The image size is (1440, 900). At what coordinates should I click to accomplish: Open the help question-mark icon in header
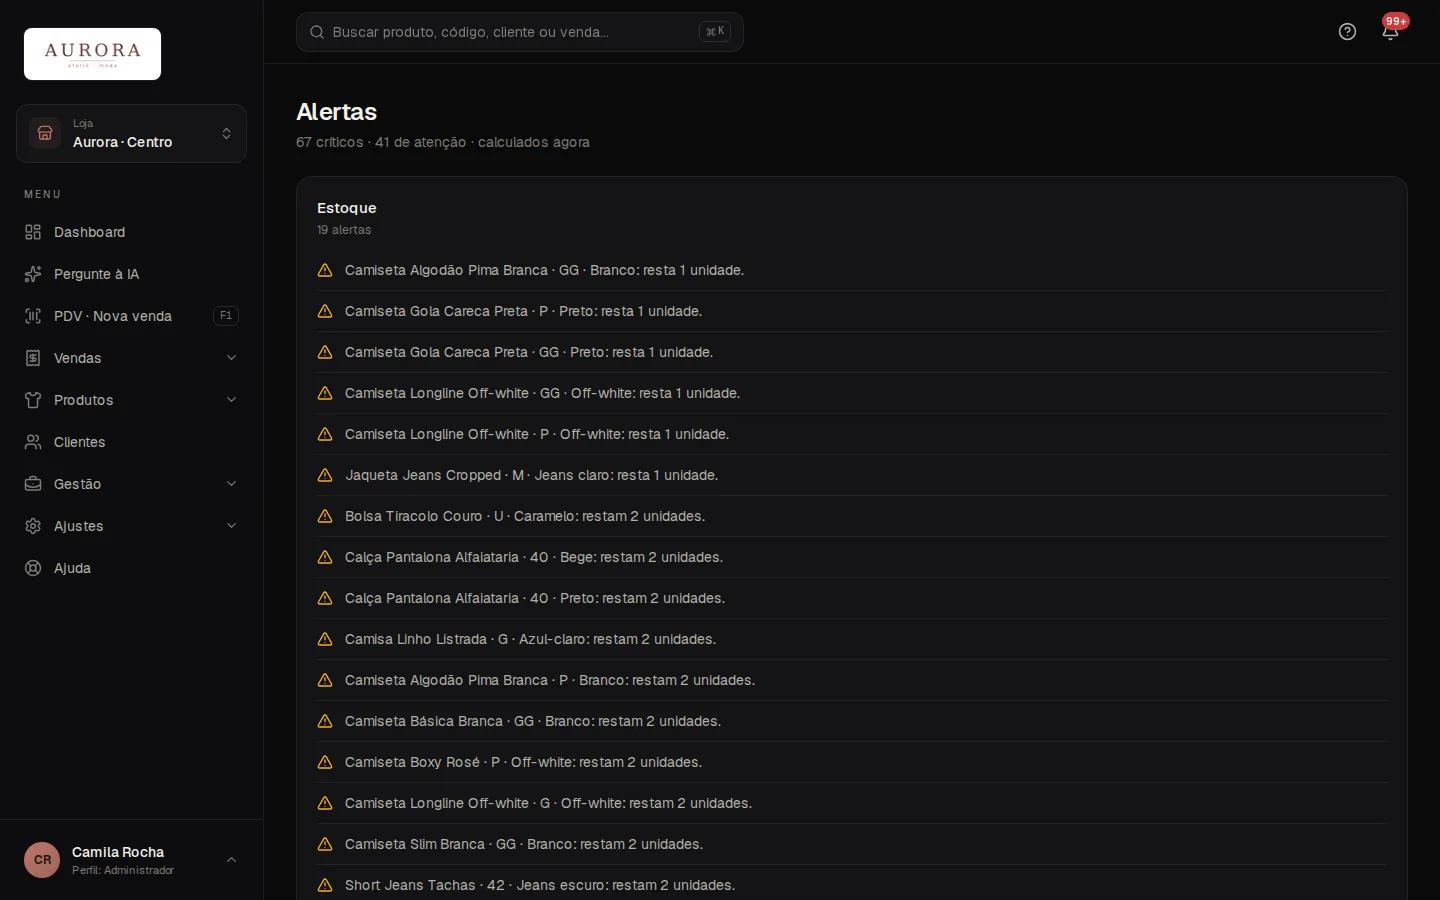1347,32
